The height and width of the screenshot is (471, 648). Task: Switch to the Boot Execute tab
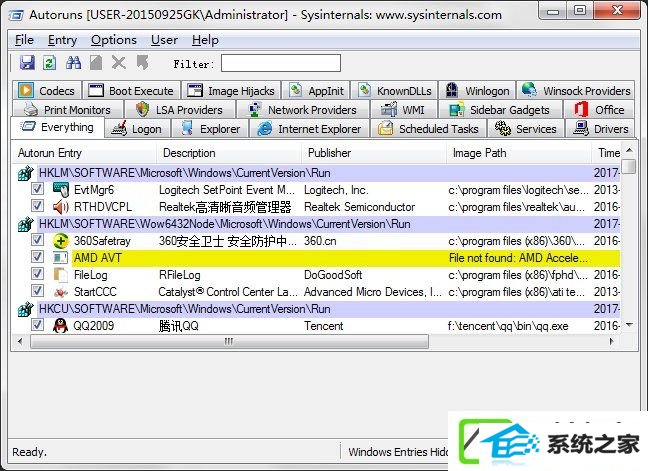coord(131,90)
